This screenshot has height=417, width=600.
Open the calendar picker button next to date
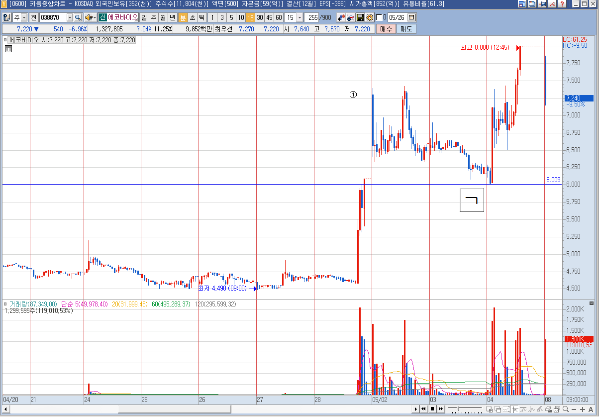tap(411, 18)
